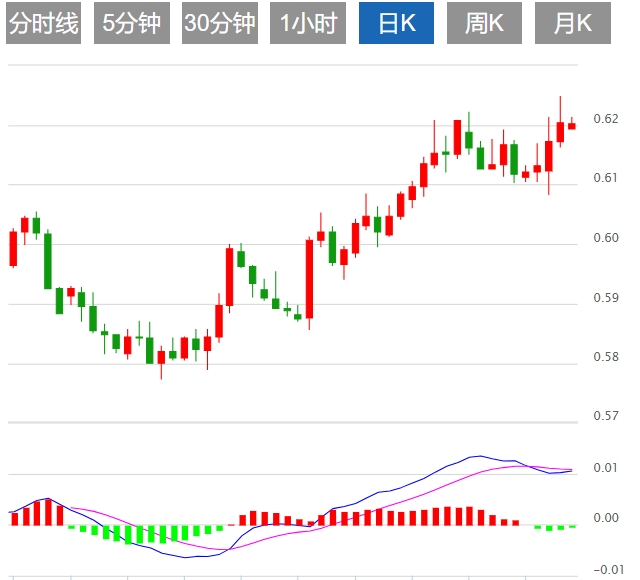Switch to the 分时线 tab
The width and height of the screenshot is (640, 580).
(x=44, y=23)
